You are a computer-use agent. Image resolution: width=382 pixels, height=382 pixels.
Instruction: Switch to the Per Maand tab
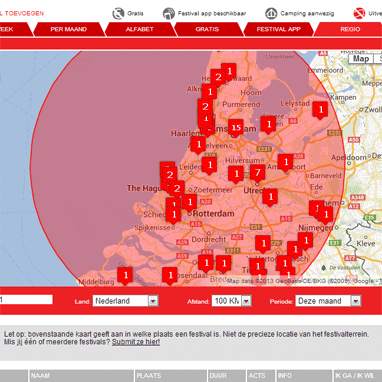[69, 29]
